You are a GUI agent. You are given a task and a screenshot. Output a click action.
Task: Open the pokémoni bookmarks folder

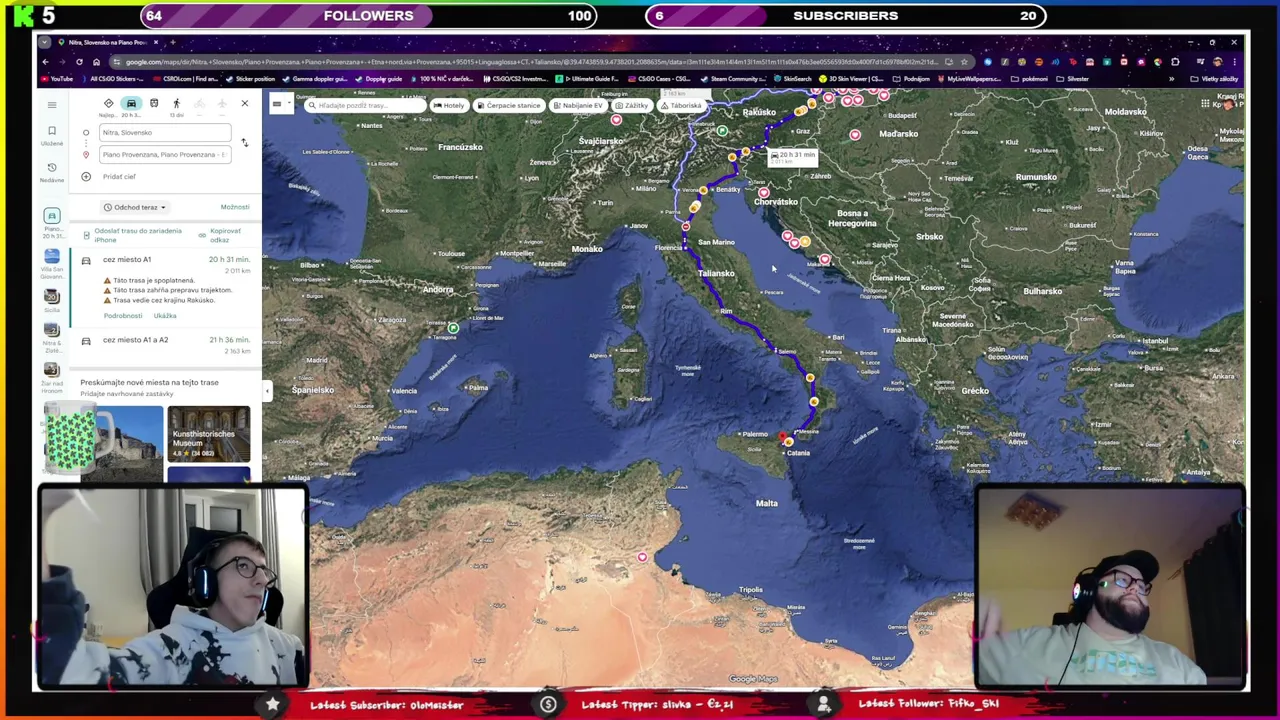(1029, 79)
